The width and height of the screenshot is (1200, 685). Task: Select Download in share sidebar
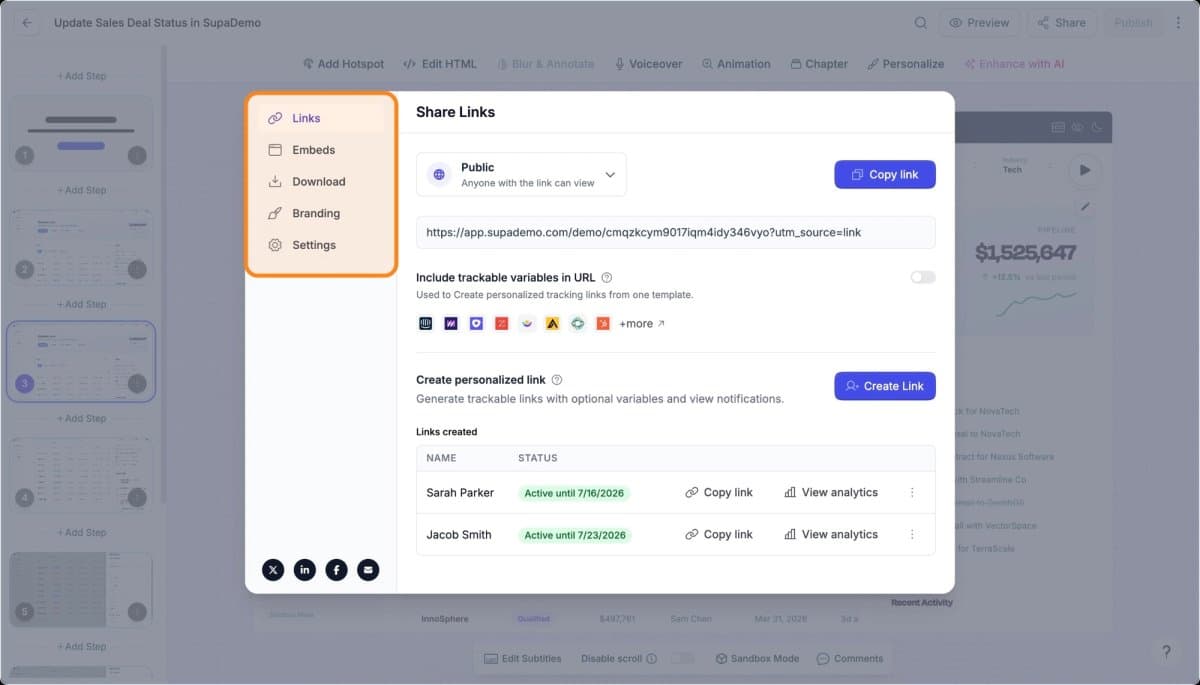(320, 181)
